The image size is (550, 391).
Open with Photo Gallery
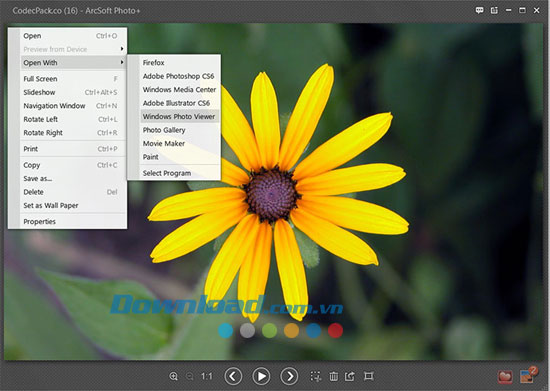click(180, 130)
